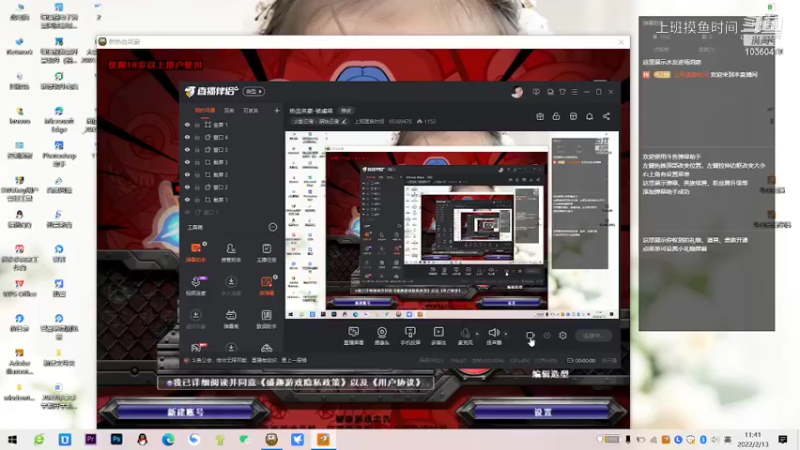
Task: Open the notification center in the taskbar
Action: tap(783, 439)
